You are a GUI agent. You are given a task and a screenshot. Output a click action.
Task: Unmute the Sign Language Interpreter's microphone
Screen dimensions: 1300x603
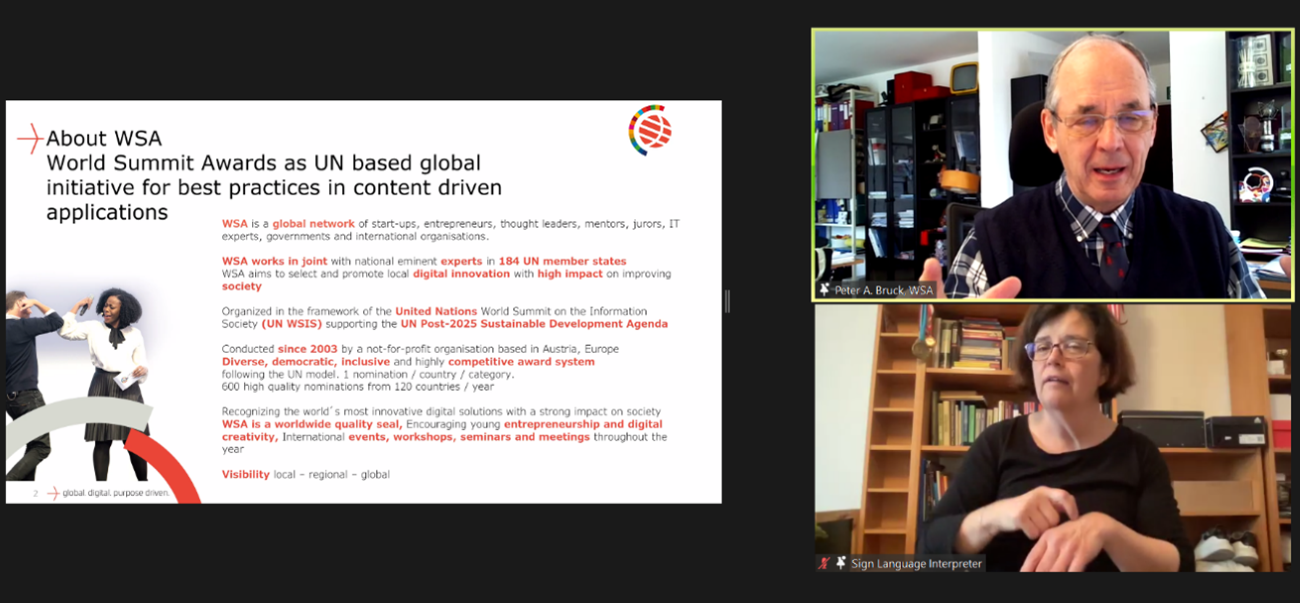click(x=822, y=562)
